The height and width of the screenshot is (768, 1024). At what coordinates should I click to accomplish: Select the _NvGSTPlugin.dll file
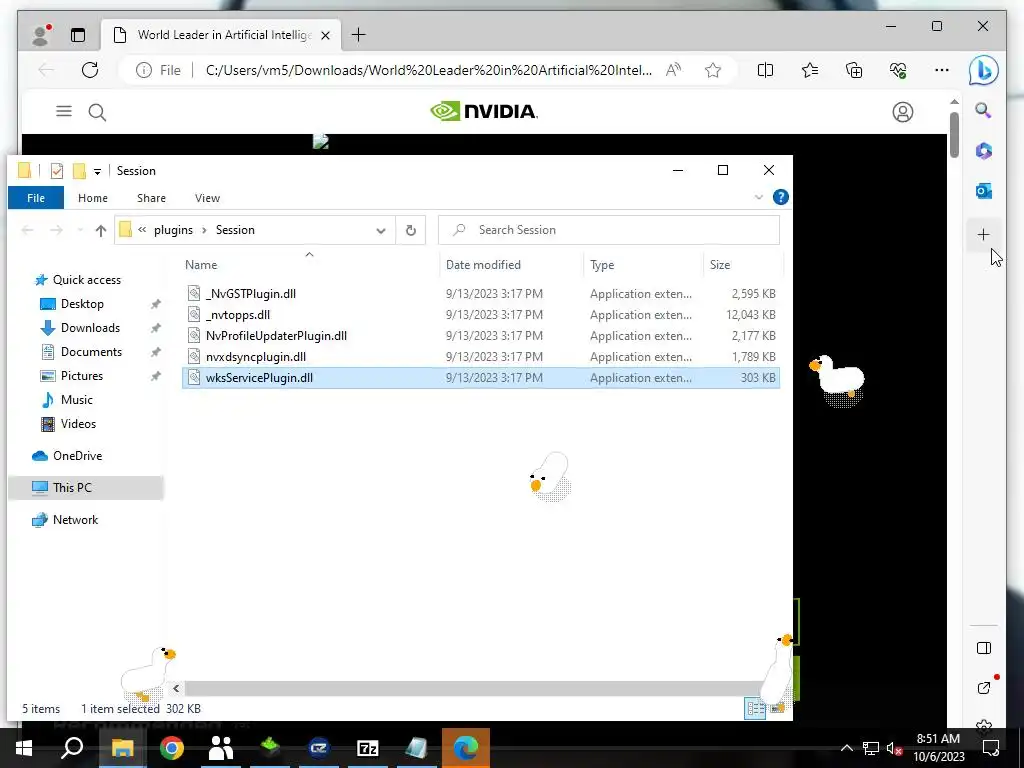click(x=481, y=294)
